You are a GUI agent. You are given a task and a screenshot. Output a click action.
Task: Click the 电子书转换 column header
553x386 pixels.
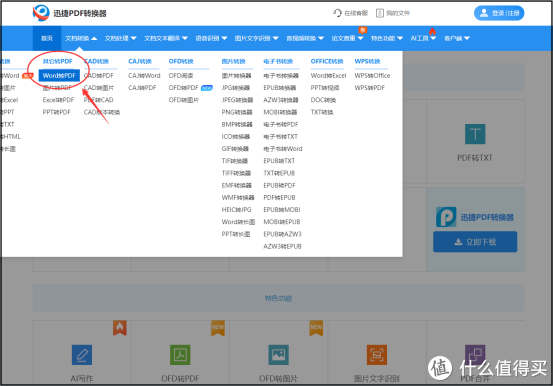[x=278, y=61]
